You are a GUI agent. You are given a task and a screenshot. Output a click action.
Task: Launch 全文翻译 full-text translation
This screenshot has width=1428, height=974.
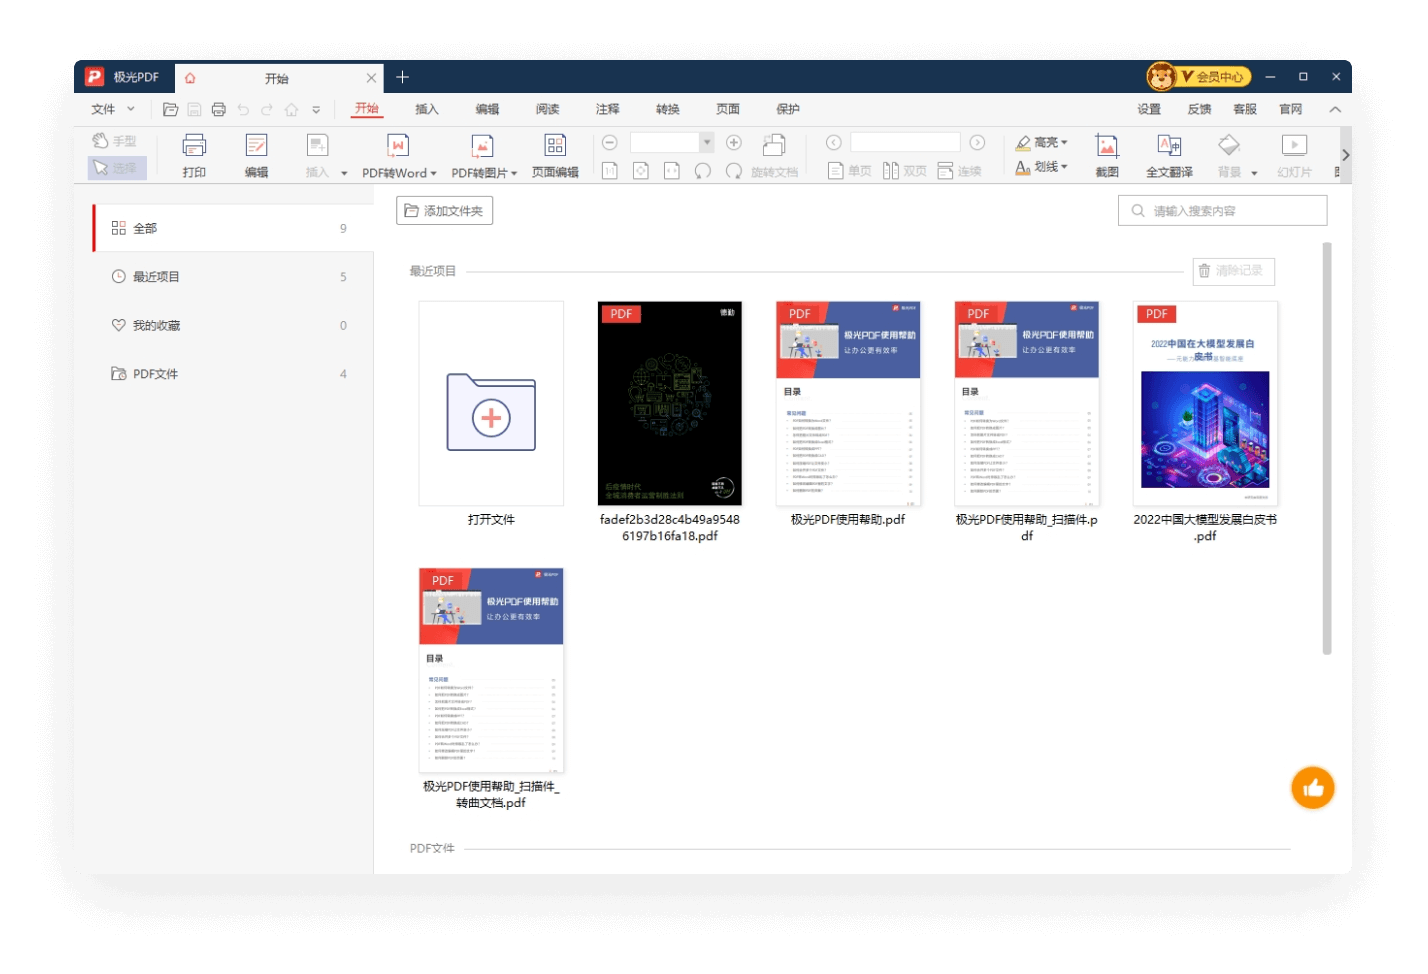pos(1168,155)
